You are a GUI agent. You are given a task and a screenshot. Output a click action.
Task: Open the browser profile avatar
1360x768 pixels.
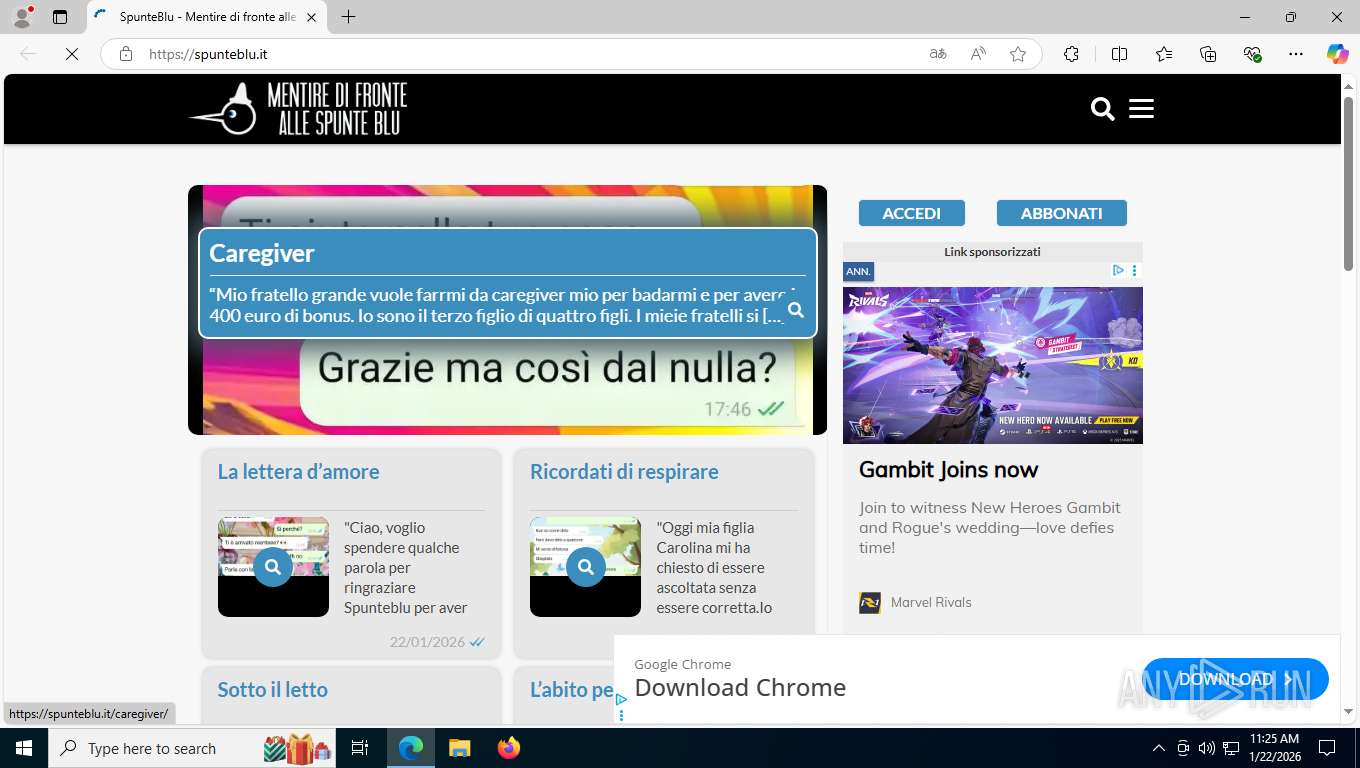coord(22,17)
